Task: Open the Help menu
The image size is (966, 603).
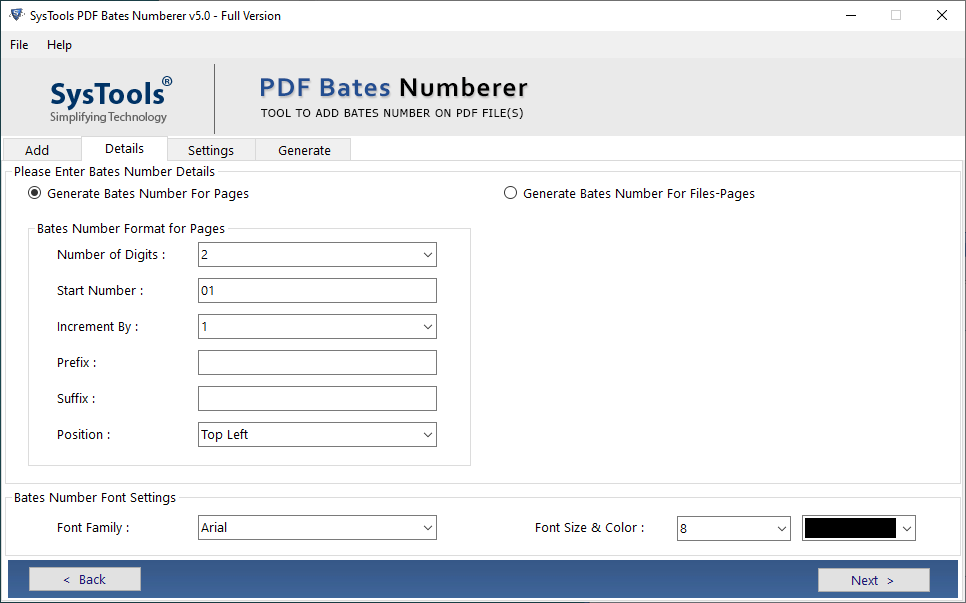Action: tap(59, 45)
